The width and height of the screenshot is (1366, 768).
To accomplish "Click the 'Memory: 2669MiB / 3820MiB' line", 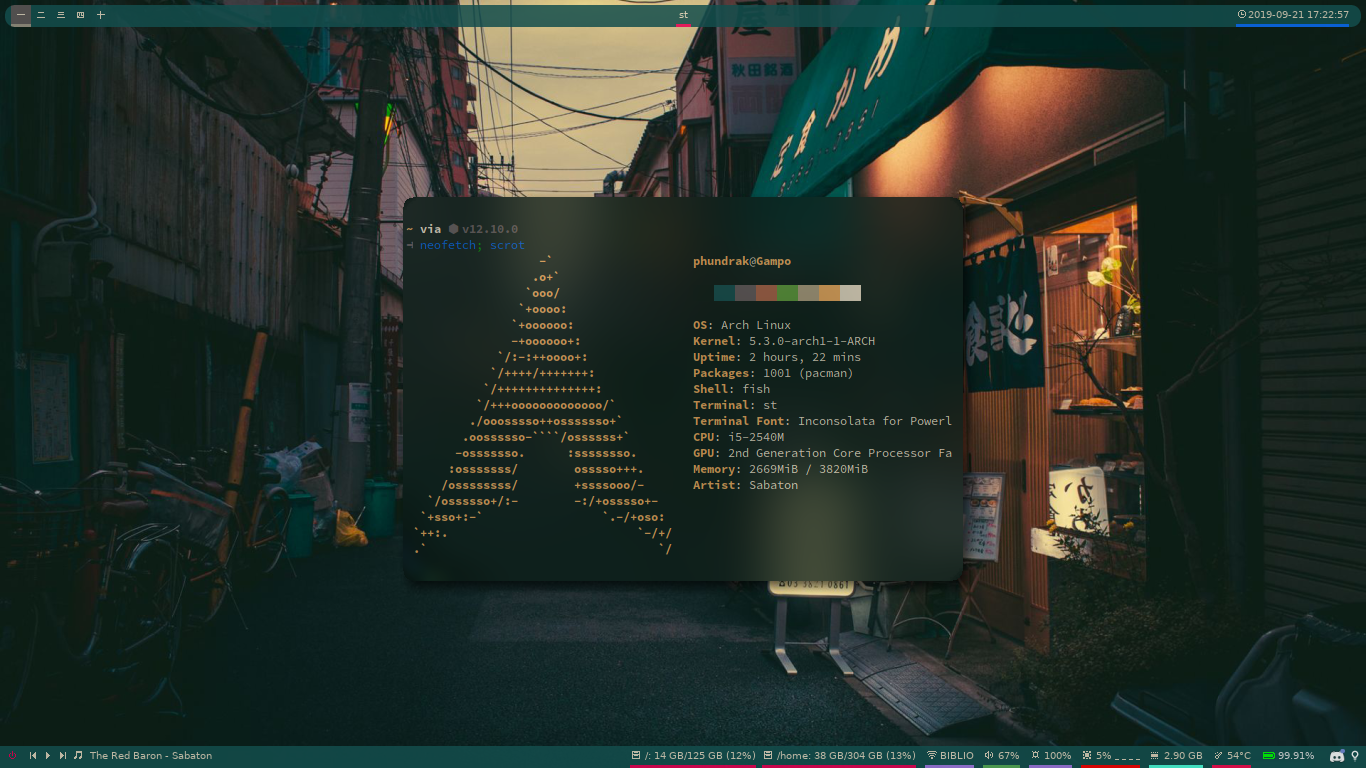I will pyautogui.click(x=780, y=469).
